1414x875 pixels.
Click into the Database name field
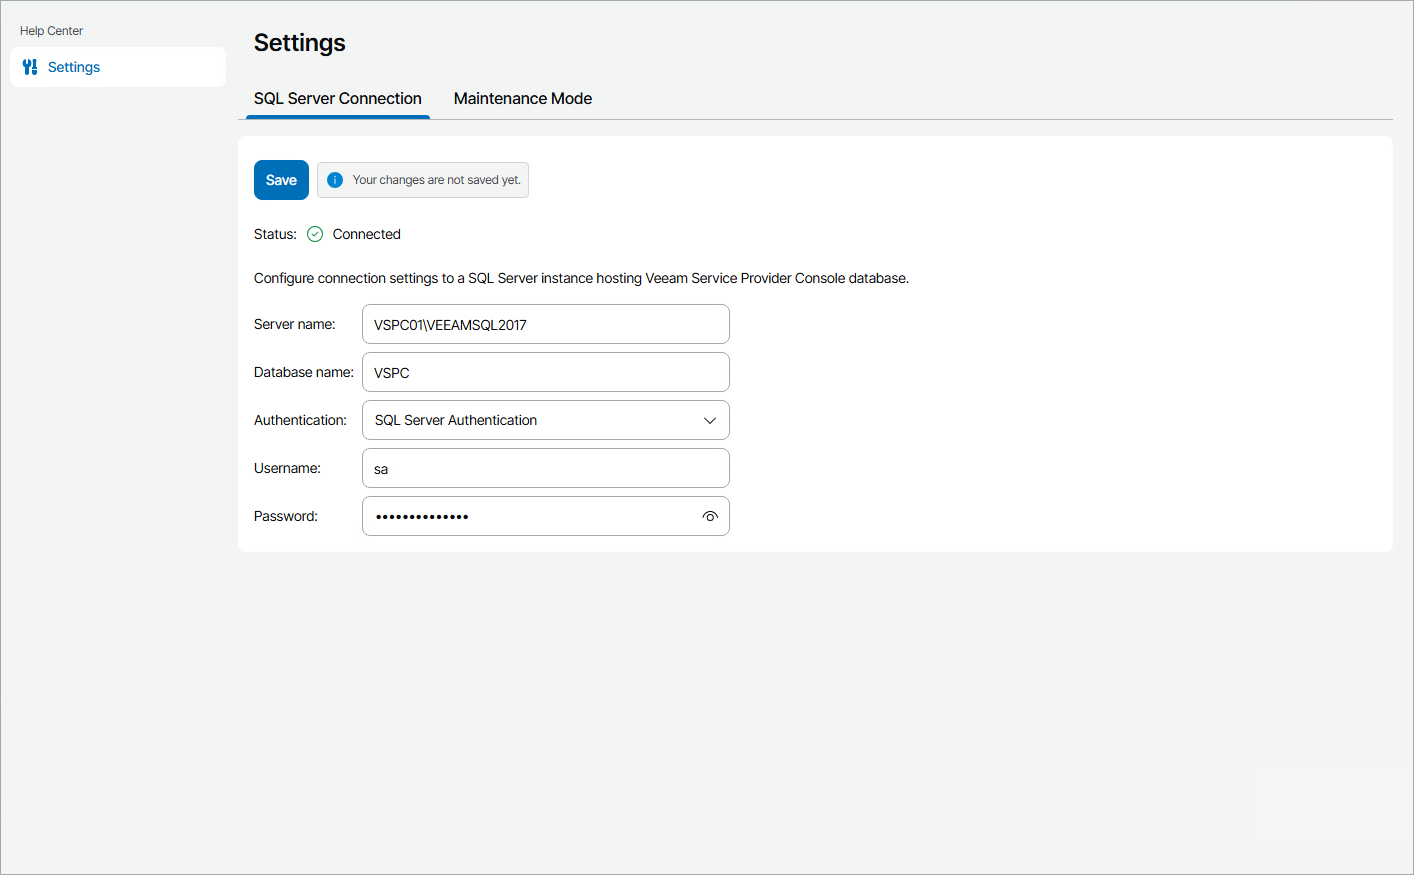(545, 372)
